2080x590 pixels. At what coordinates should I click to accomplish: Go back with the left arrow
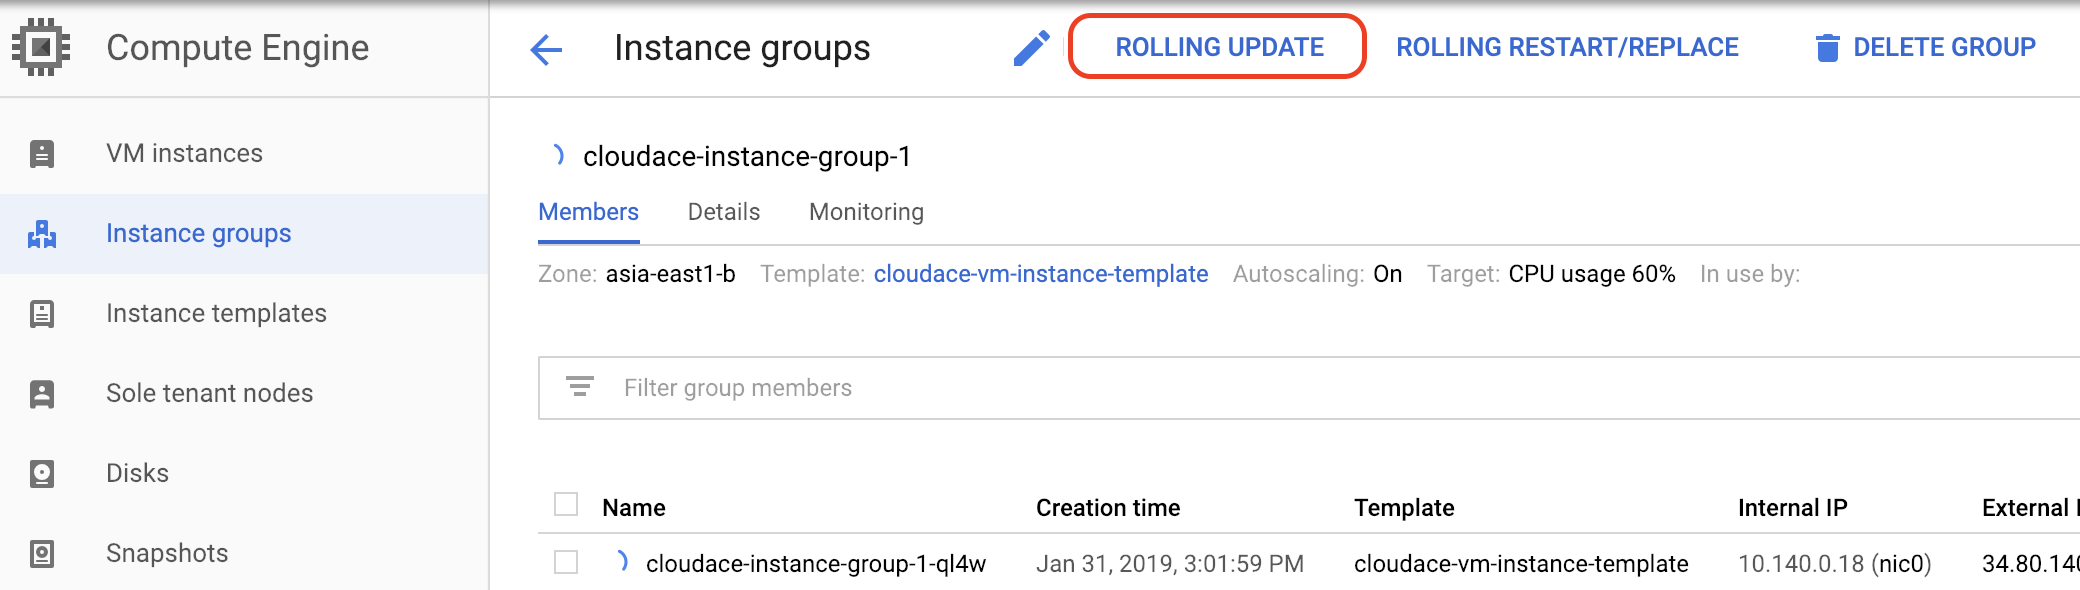pyautogui.click(x=546, y=48)
